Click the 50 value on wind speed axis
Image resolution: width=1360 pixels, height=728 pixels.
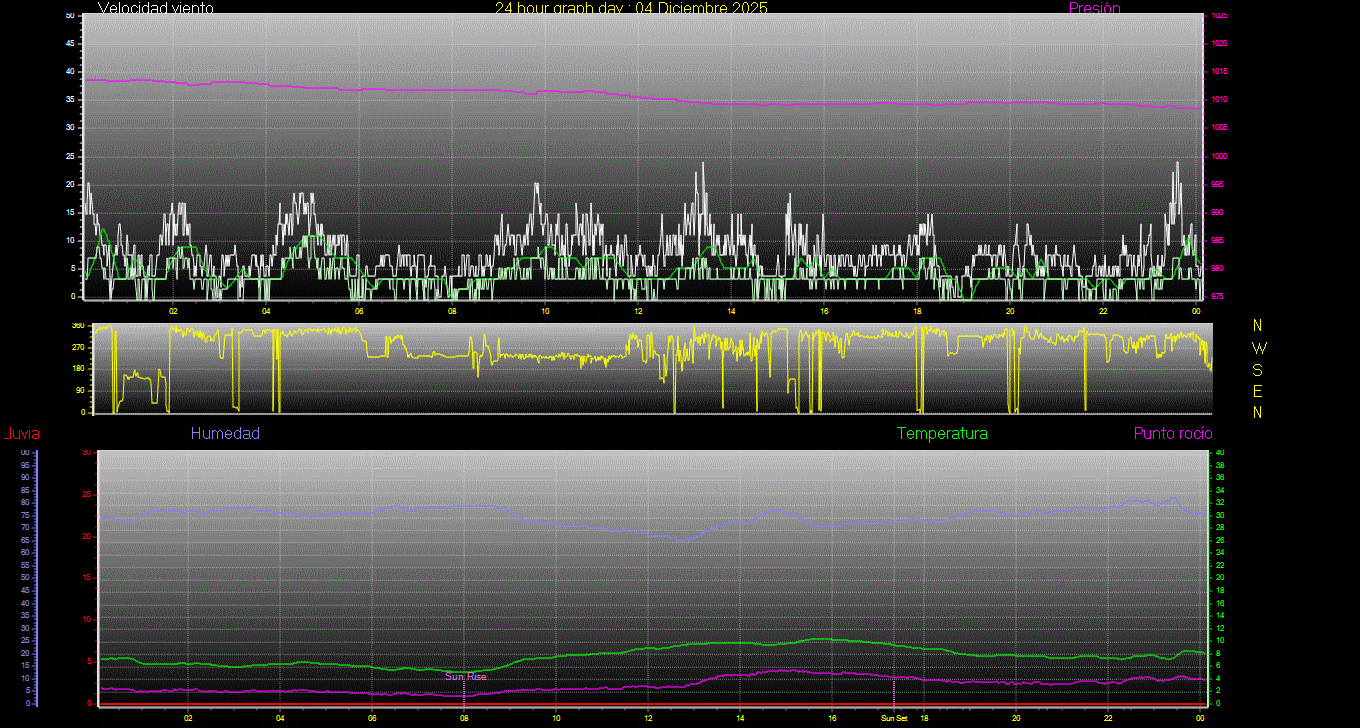point(69,16)
